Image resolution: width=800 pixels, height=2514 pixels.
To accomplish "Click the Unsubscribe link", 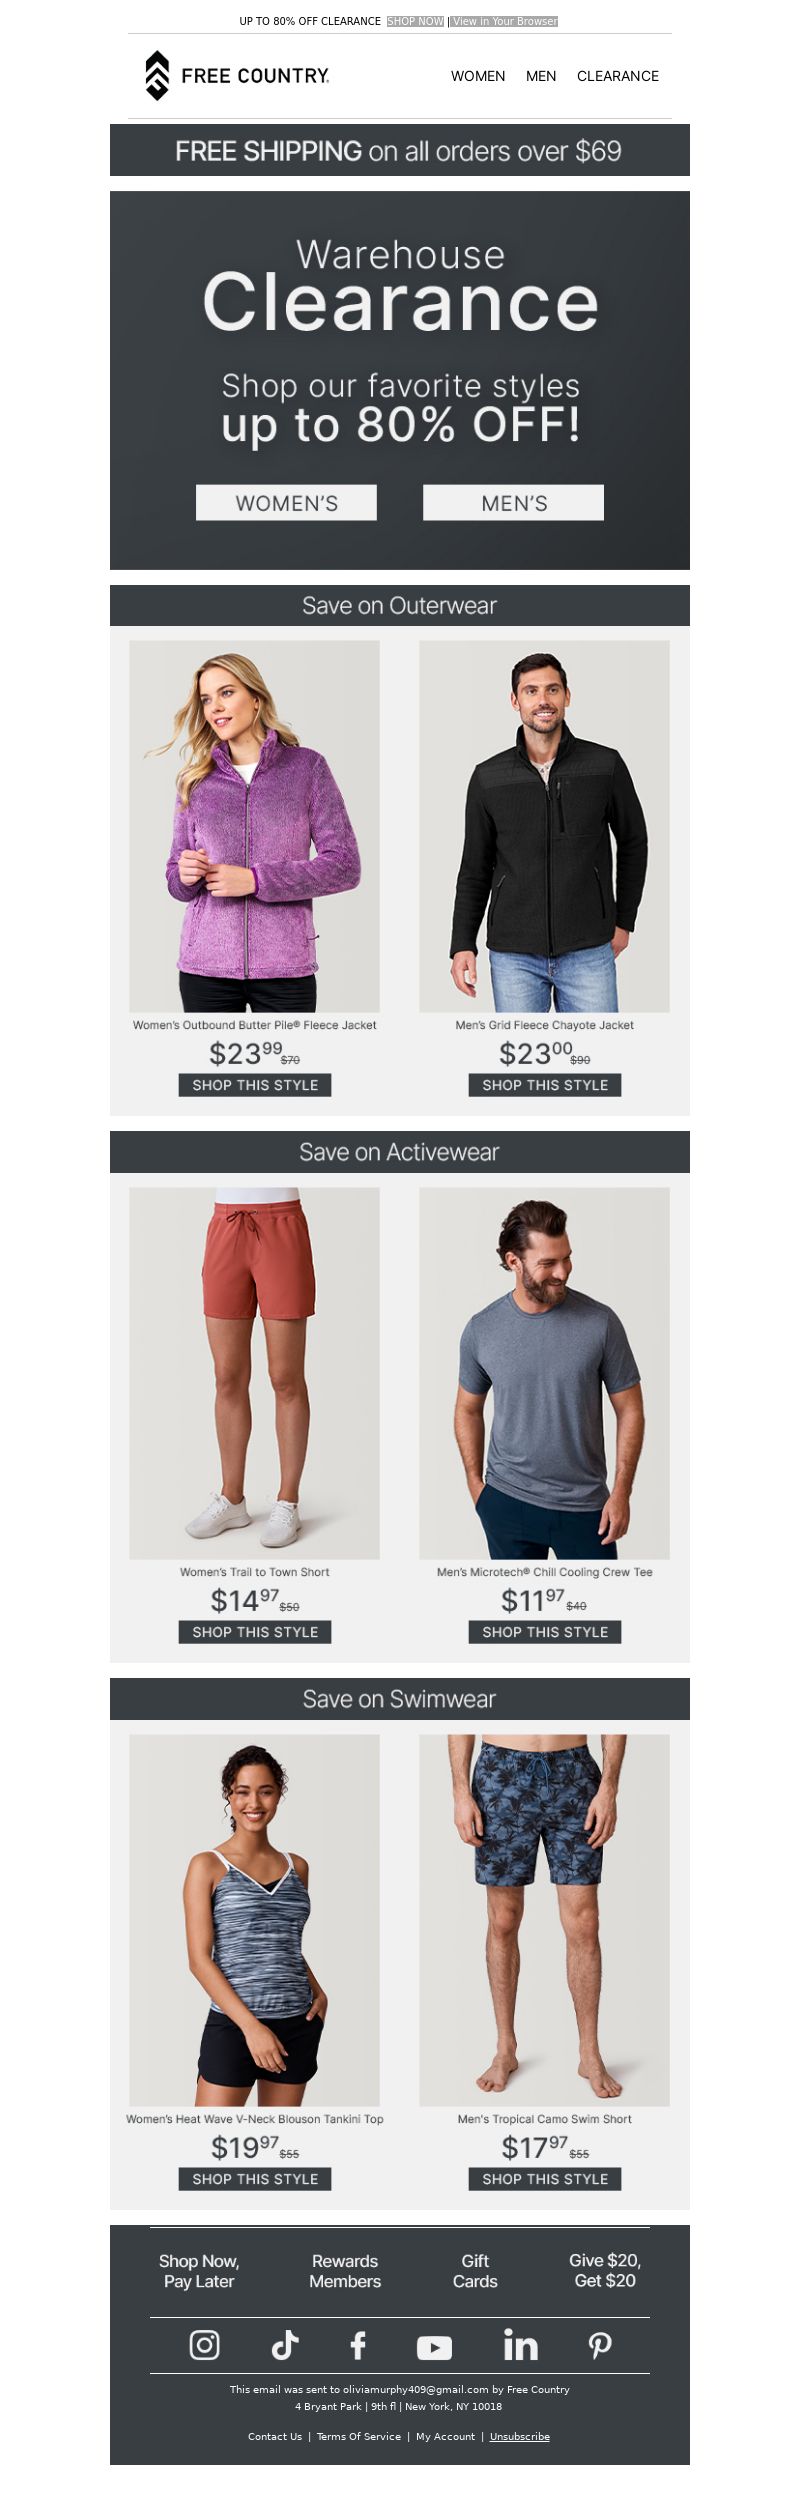I will click(520, 2436).
